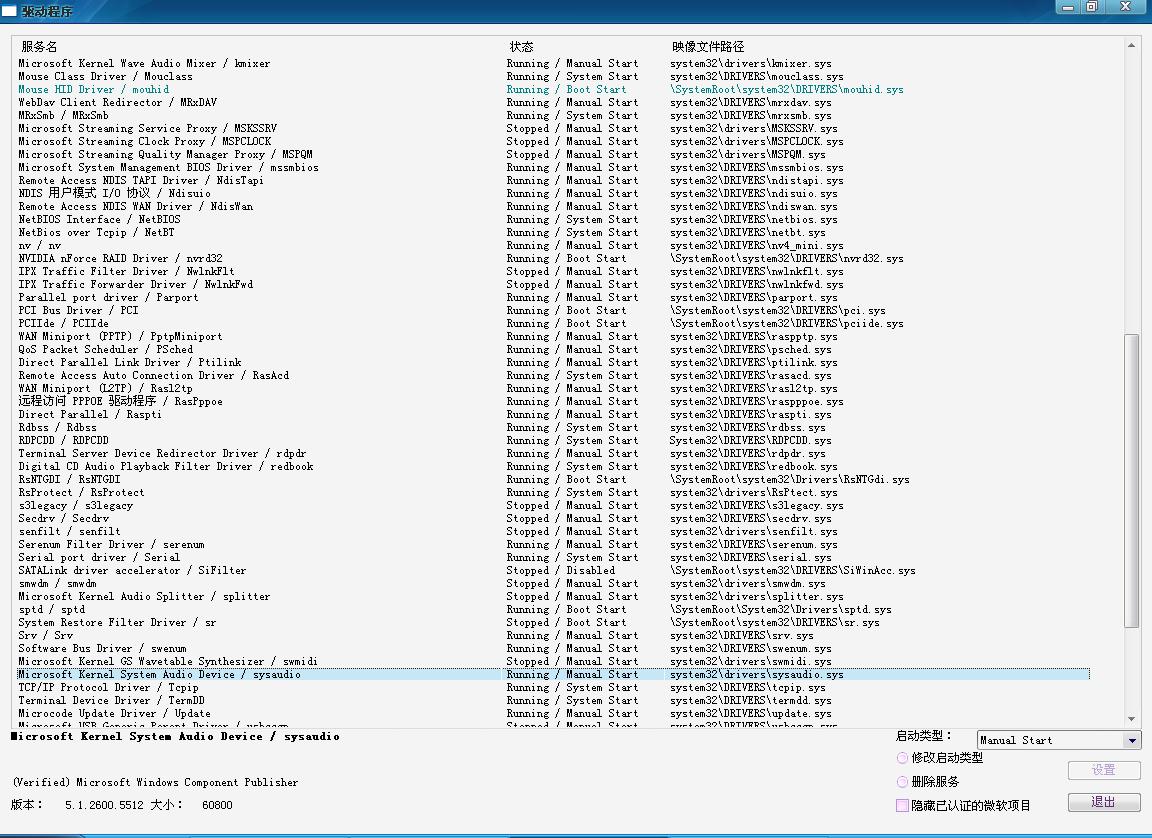The width and height of the screenshot is (1152, 838).
Task: Select IPX Traffic Forwarder Driver / NwlnkFwd row
Action: pyautogui.click(x=553, y=284)
